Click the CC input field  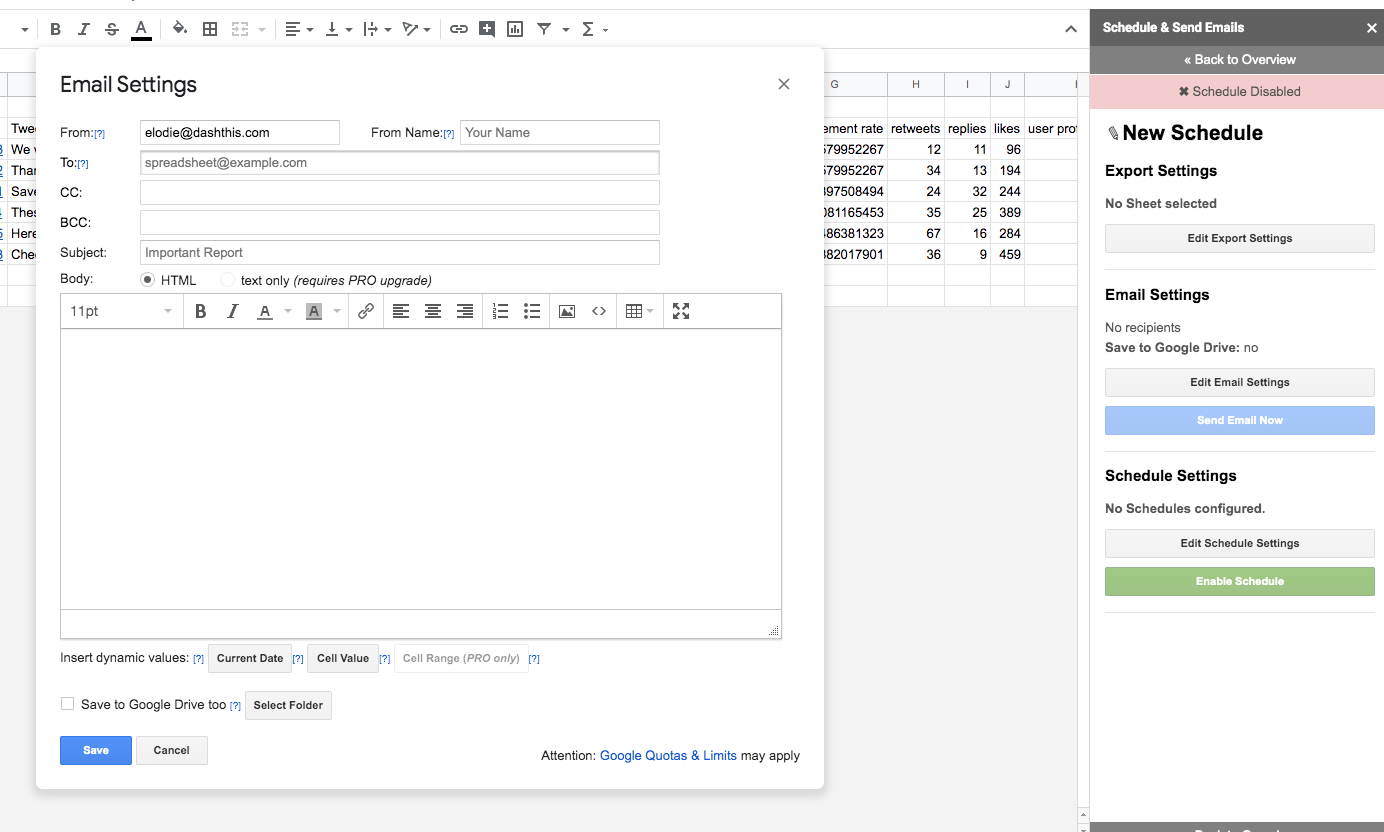pos(398,192)
